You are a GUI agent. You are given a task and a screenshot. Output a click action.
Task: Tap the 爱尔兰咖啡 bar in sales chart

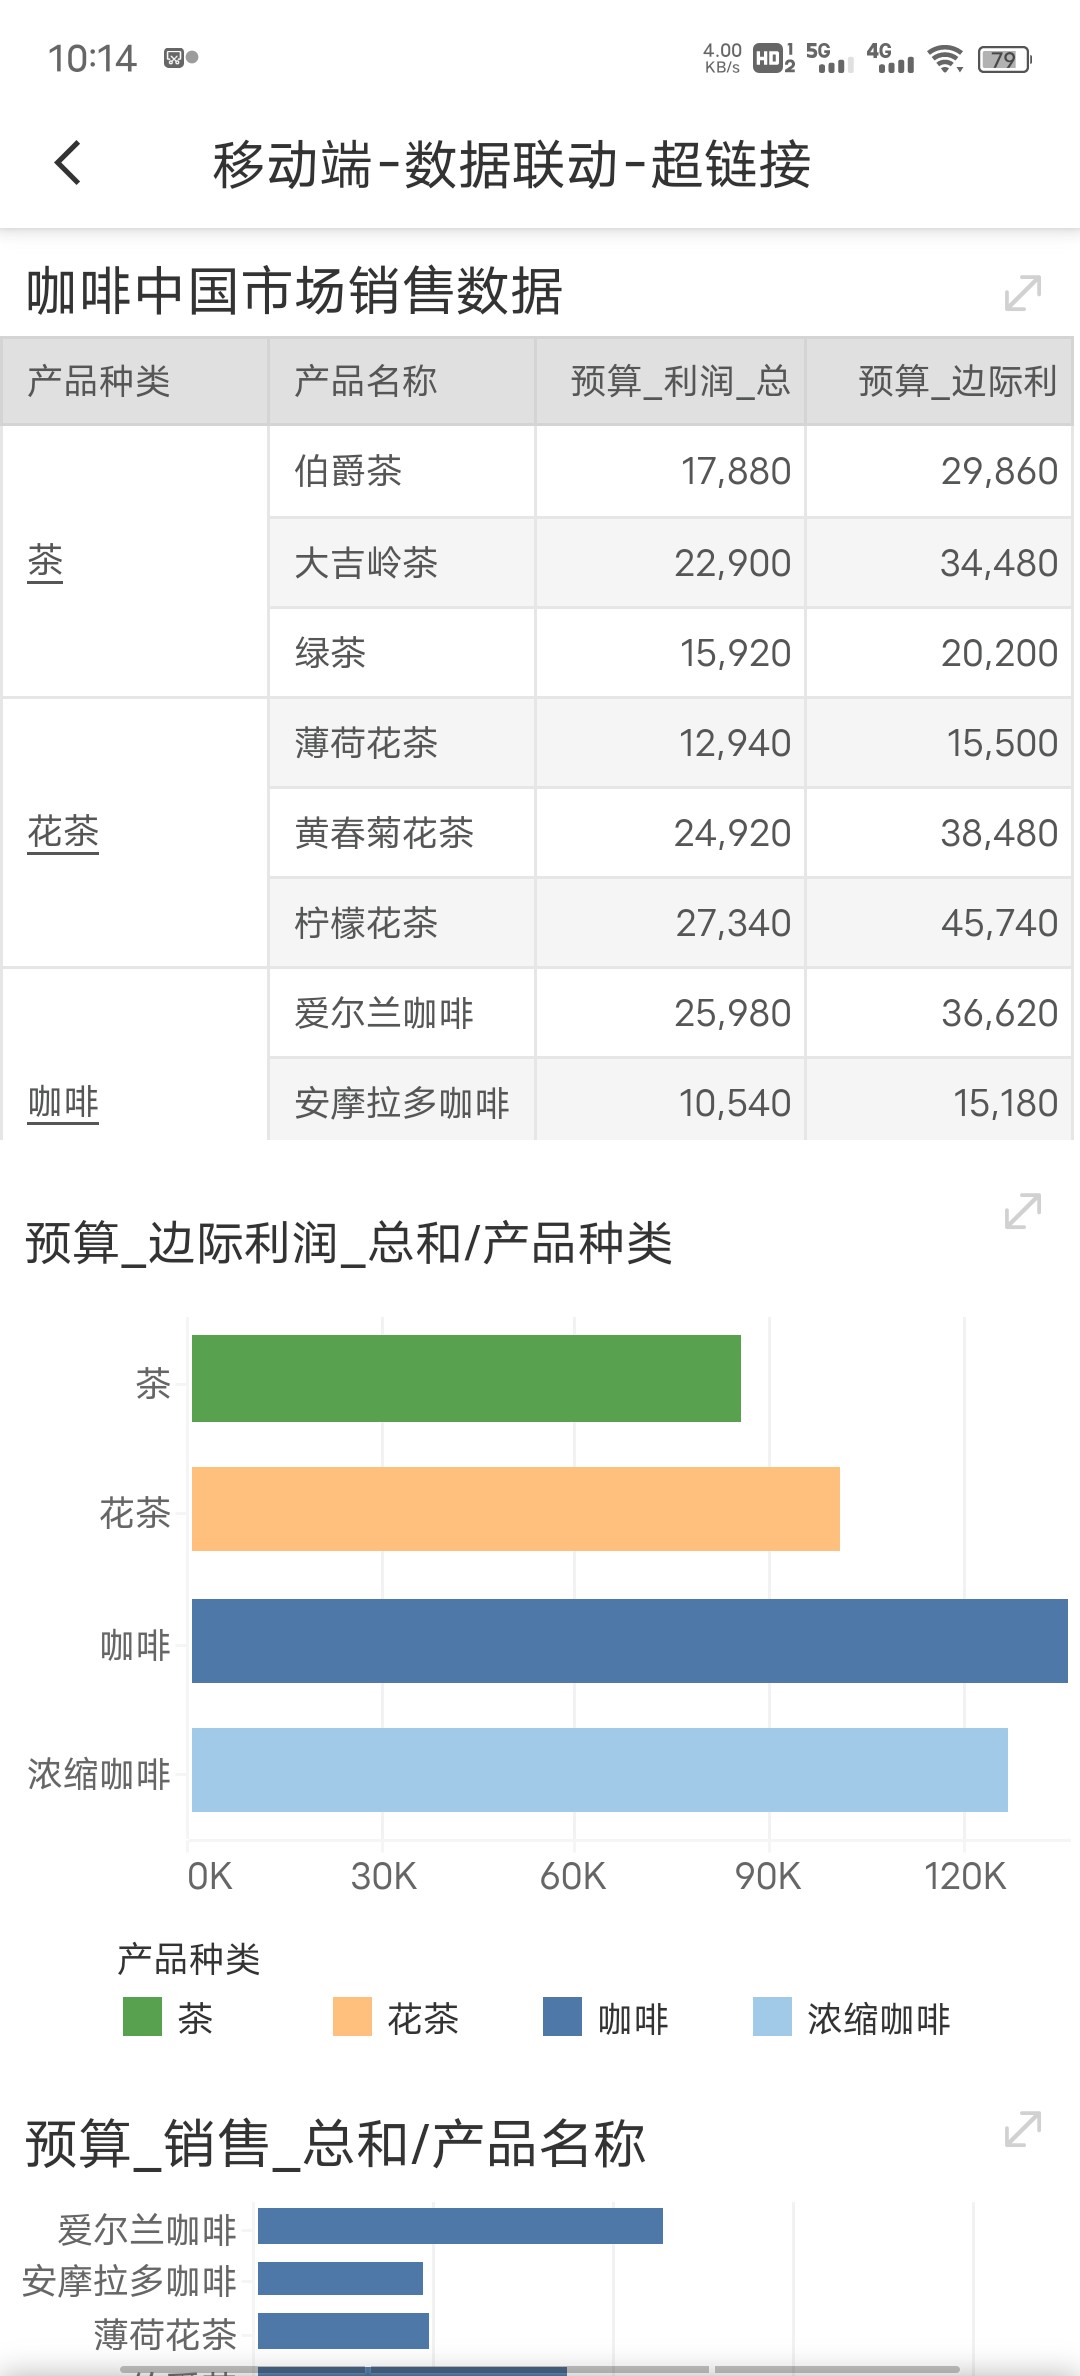(x=460, y=2226)
